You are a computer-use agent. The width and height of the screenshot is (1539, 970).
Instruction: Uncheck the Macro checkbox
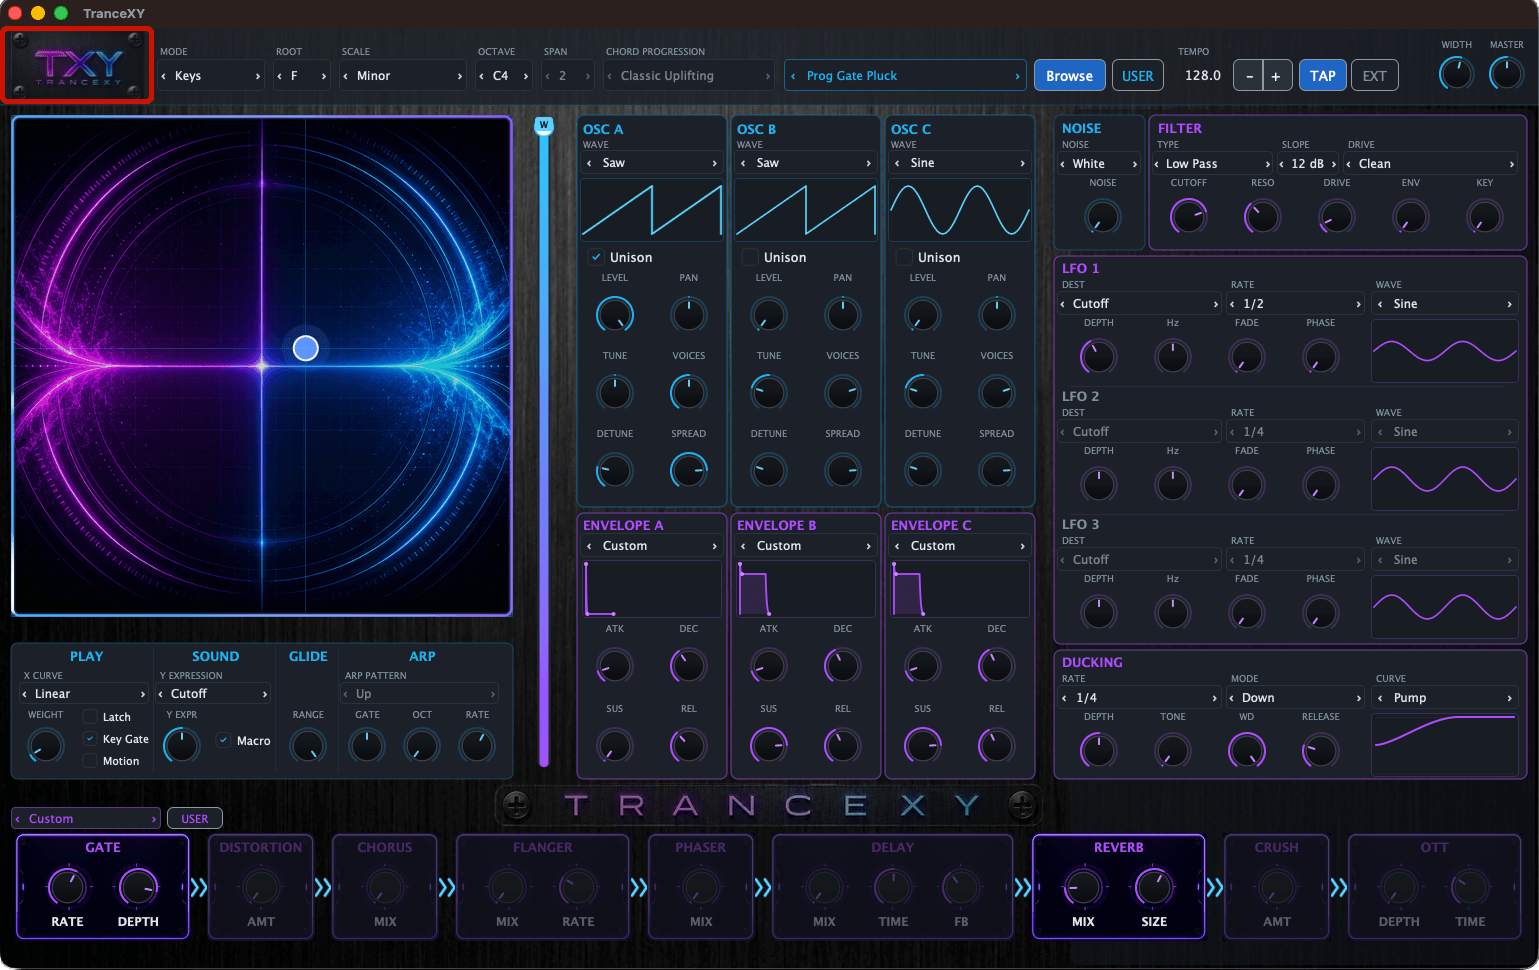coord(224,740)
